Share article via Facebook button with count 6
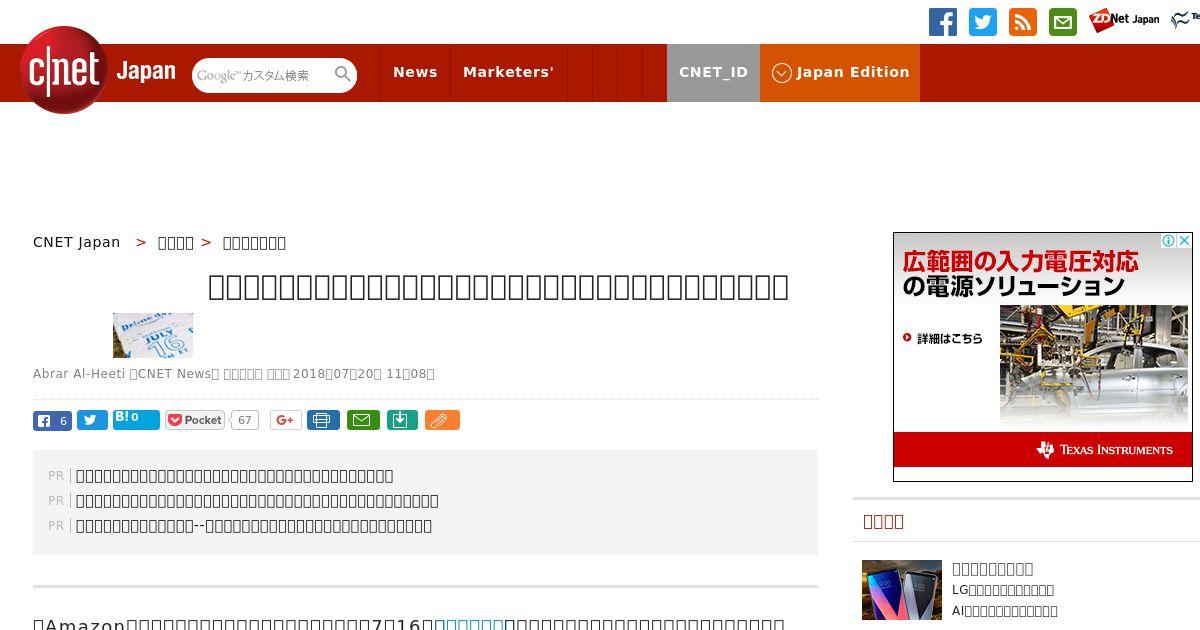1200x630 pixels. pyautogui.click(x=52, y=421)
